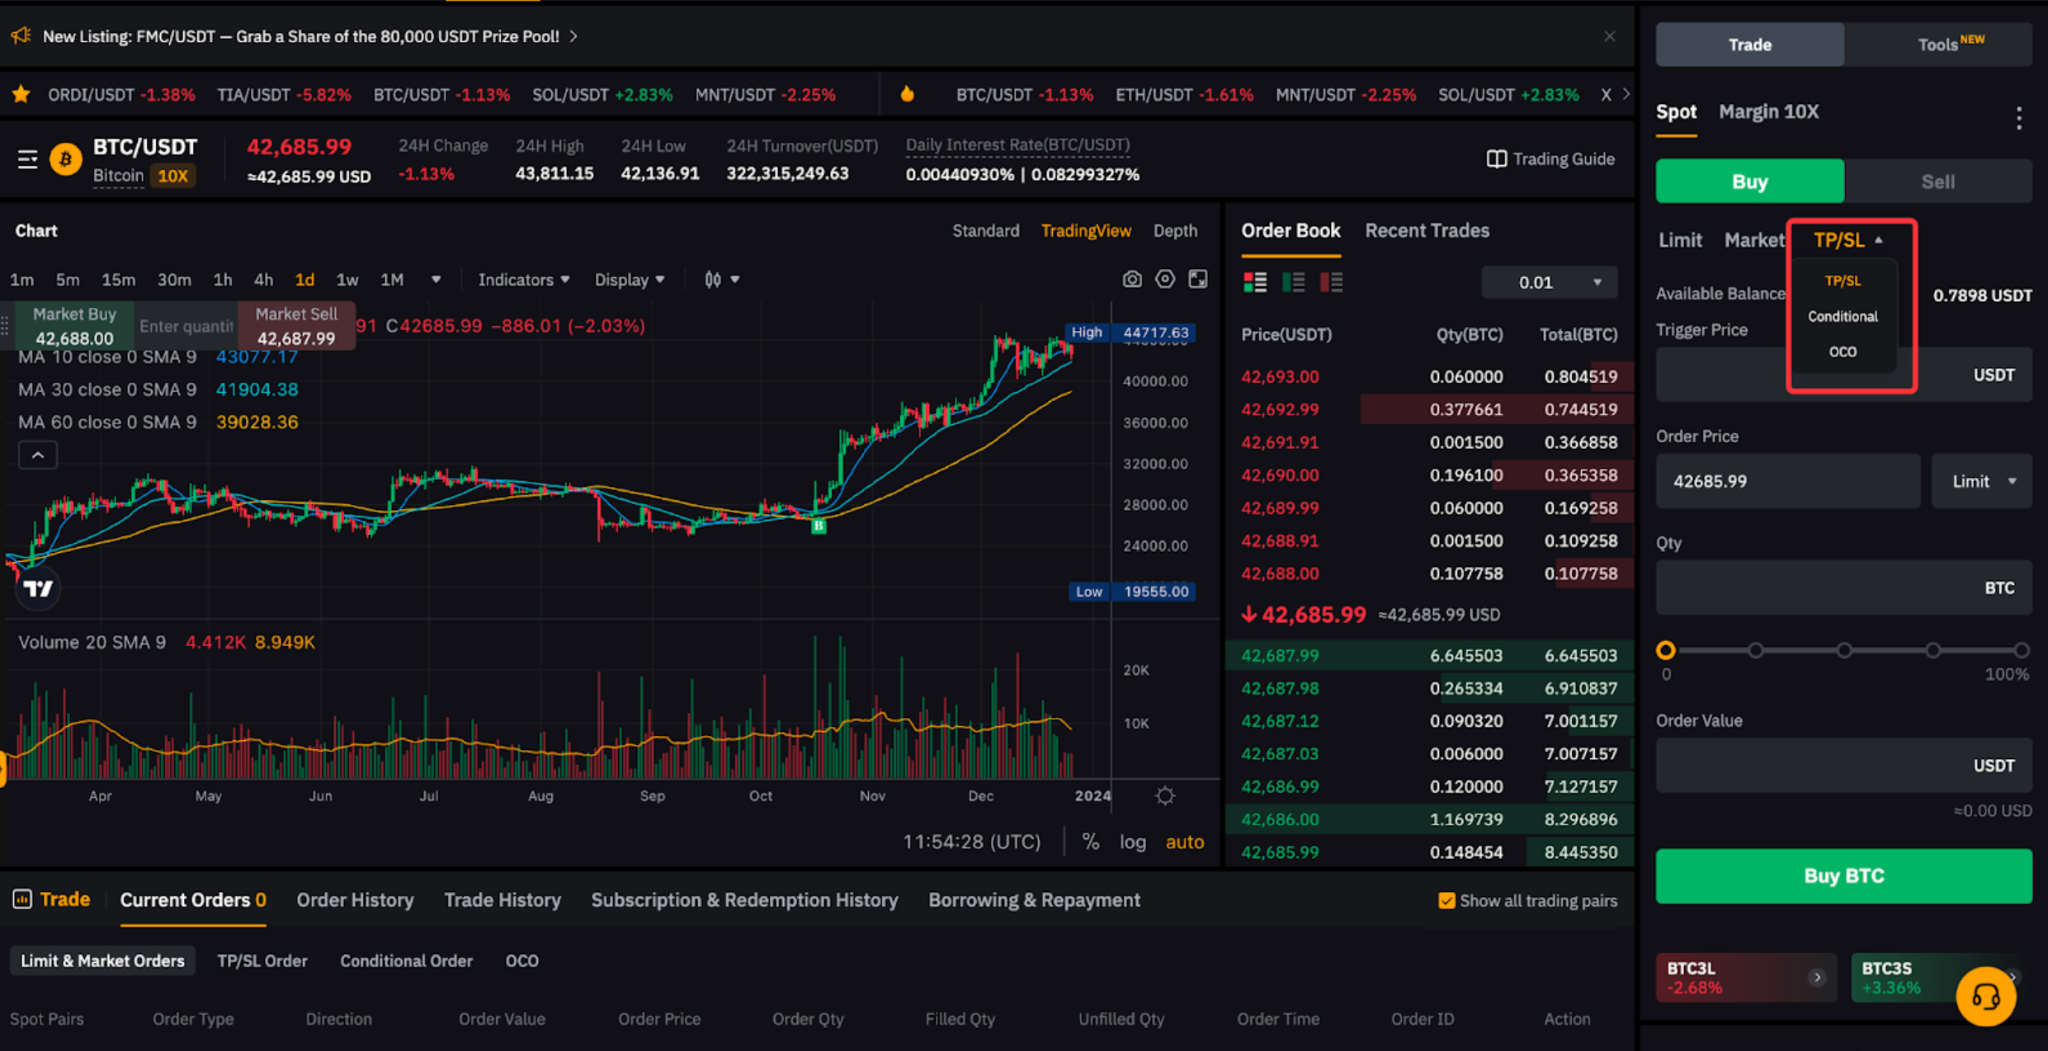Open chart settings target icon
The height and width of the screenshot is (1051, 2048).
coord(1165,280)
